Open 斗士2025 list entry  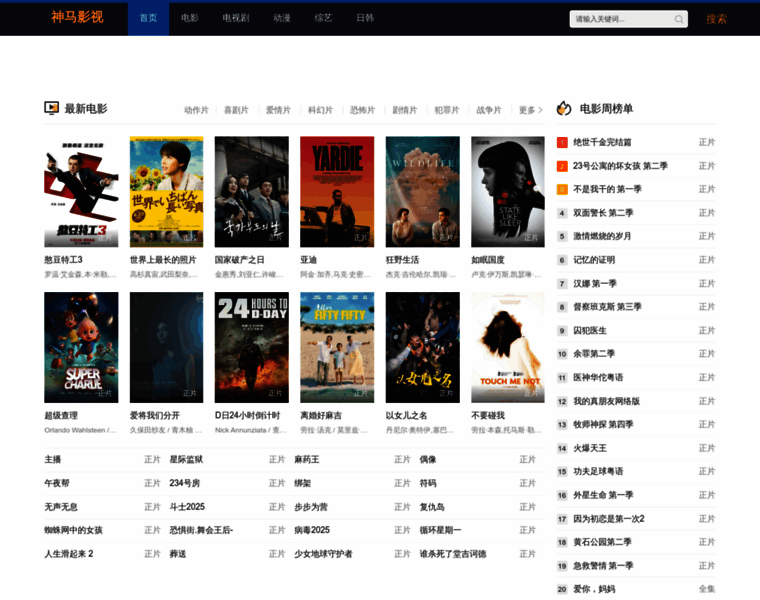pos(187,507)
